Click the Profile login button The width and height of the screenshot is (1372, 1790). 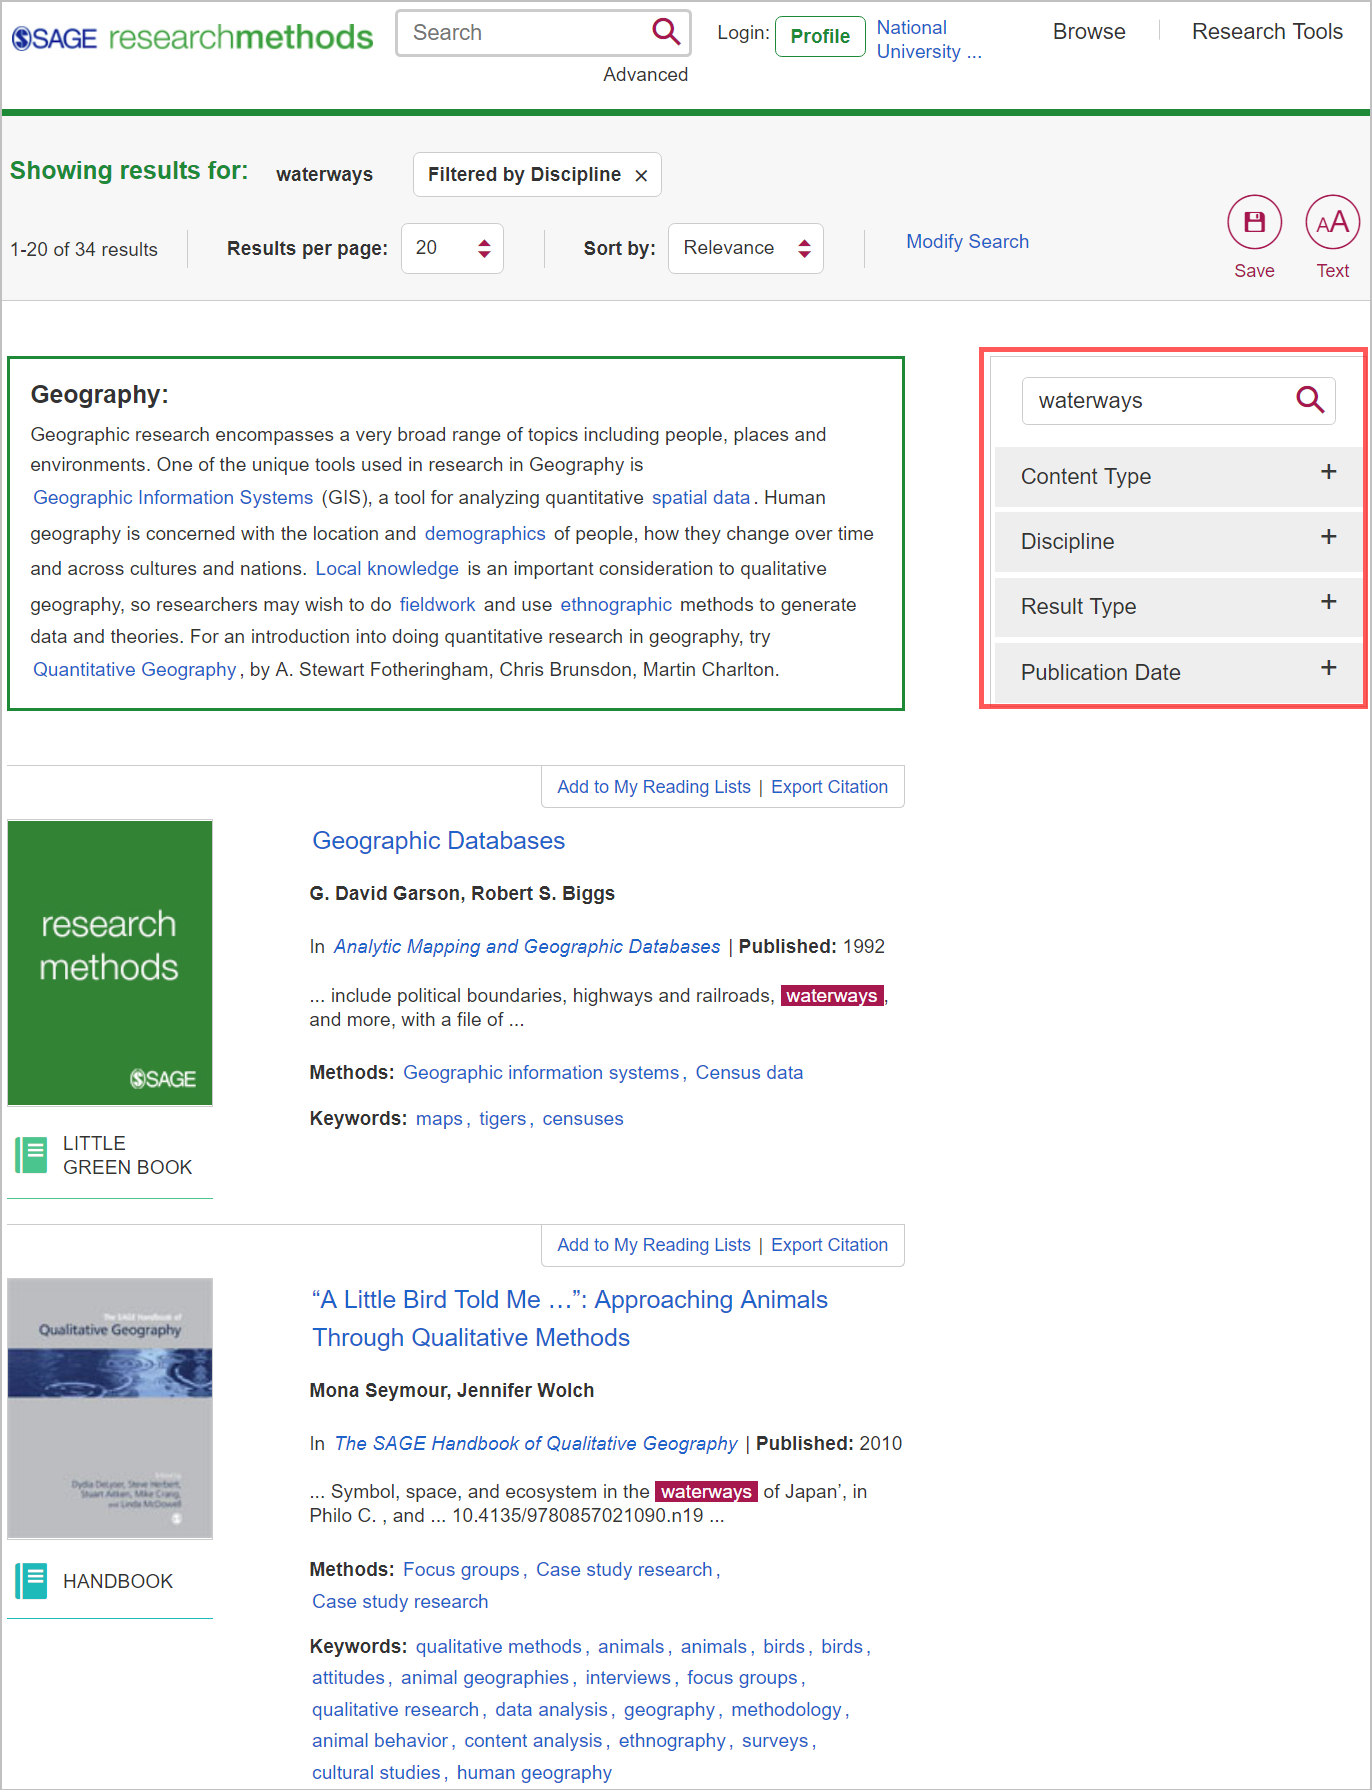click(820, 36)
